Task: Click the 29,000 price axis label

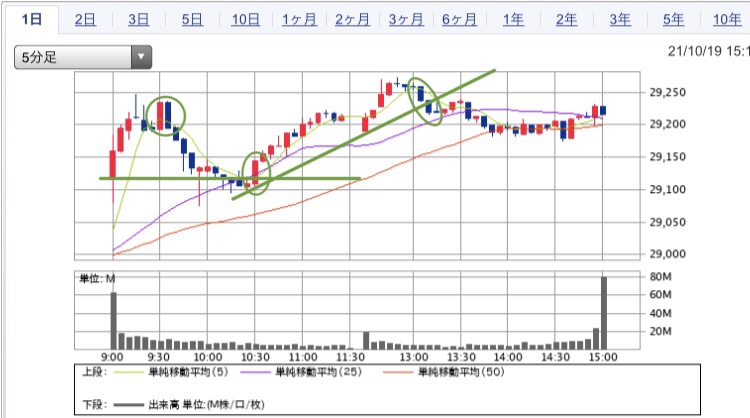Action: 667,254
